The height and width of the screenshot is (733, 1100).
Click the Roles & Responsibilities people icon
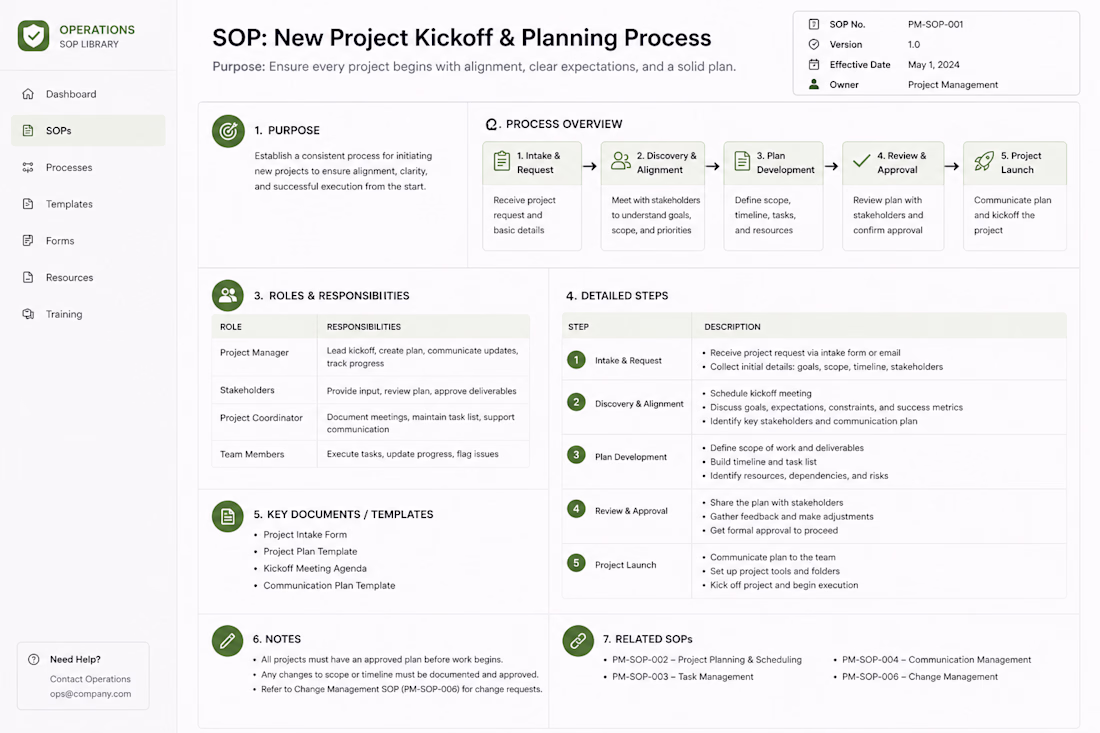click(x=228, y=295)
